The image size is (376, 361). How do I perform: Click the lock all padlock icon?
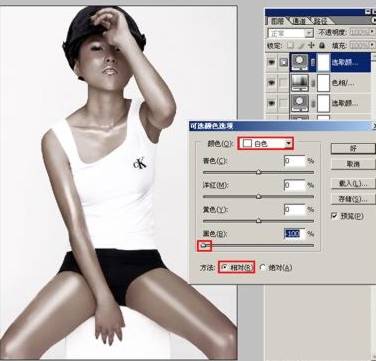[x=322, y=45]
